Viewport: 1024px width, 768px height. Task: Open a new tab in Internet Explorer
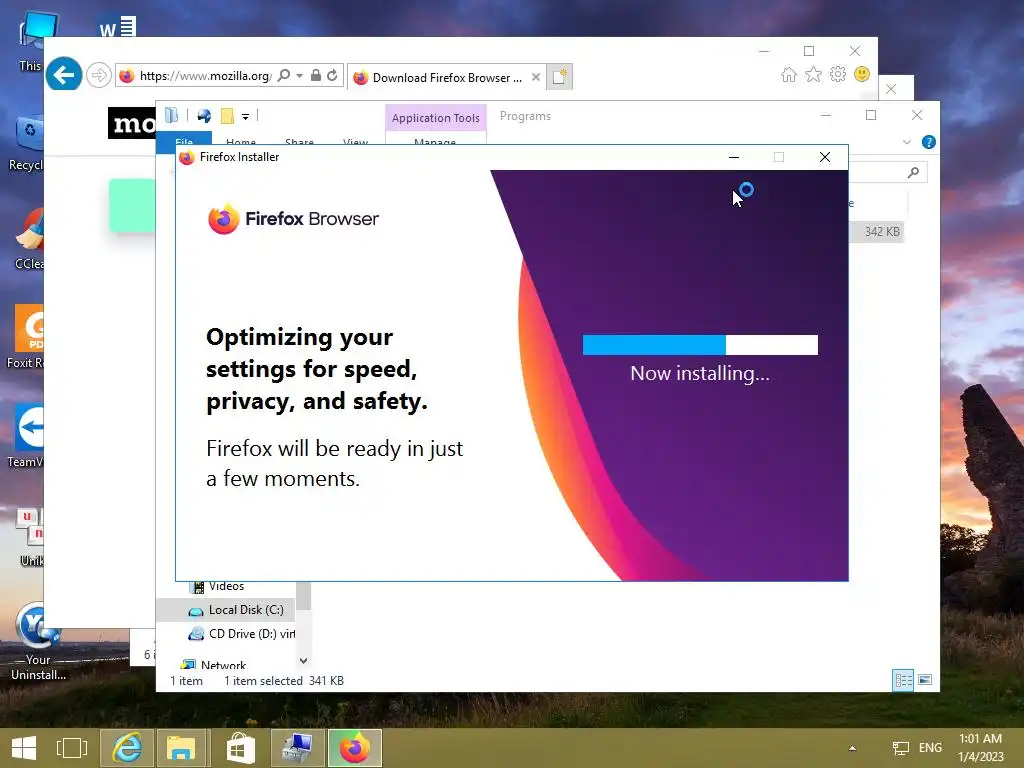(x=560, y=77)
